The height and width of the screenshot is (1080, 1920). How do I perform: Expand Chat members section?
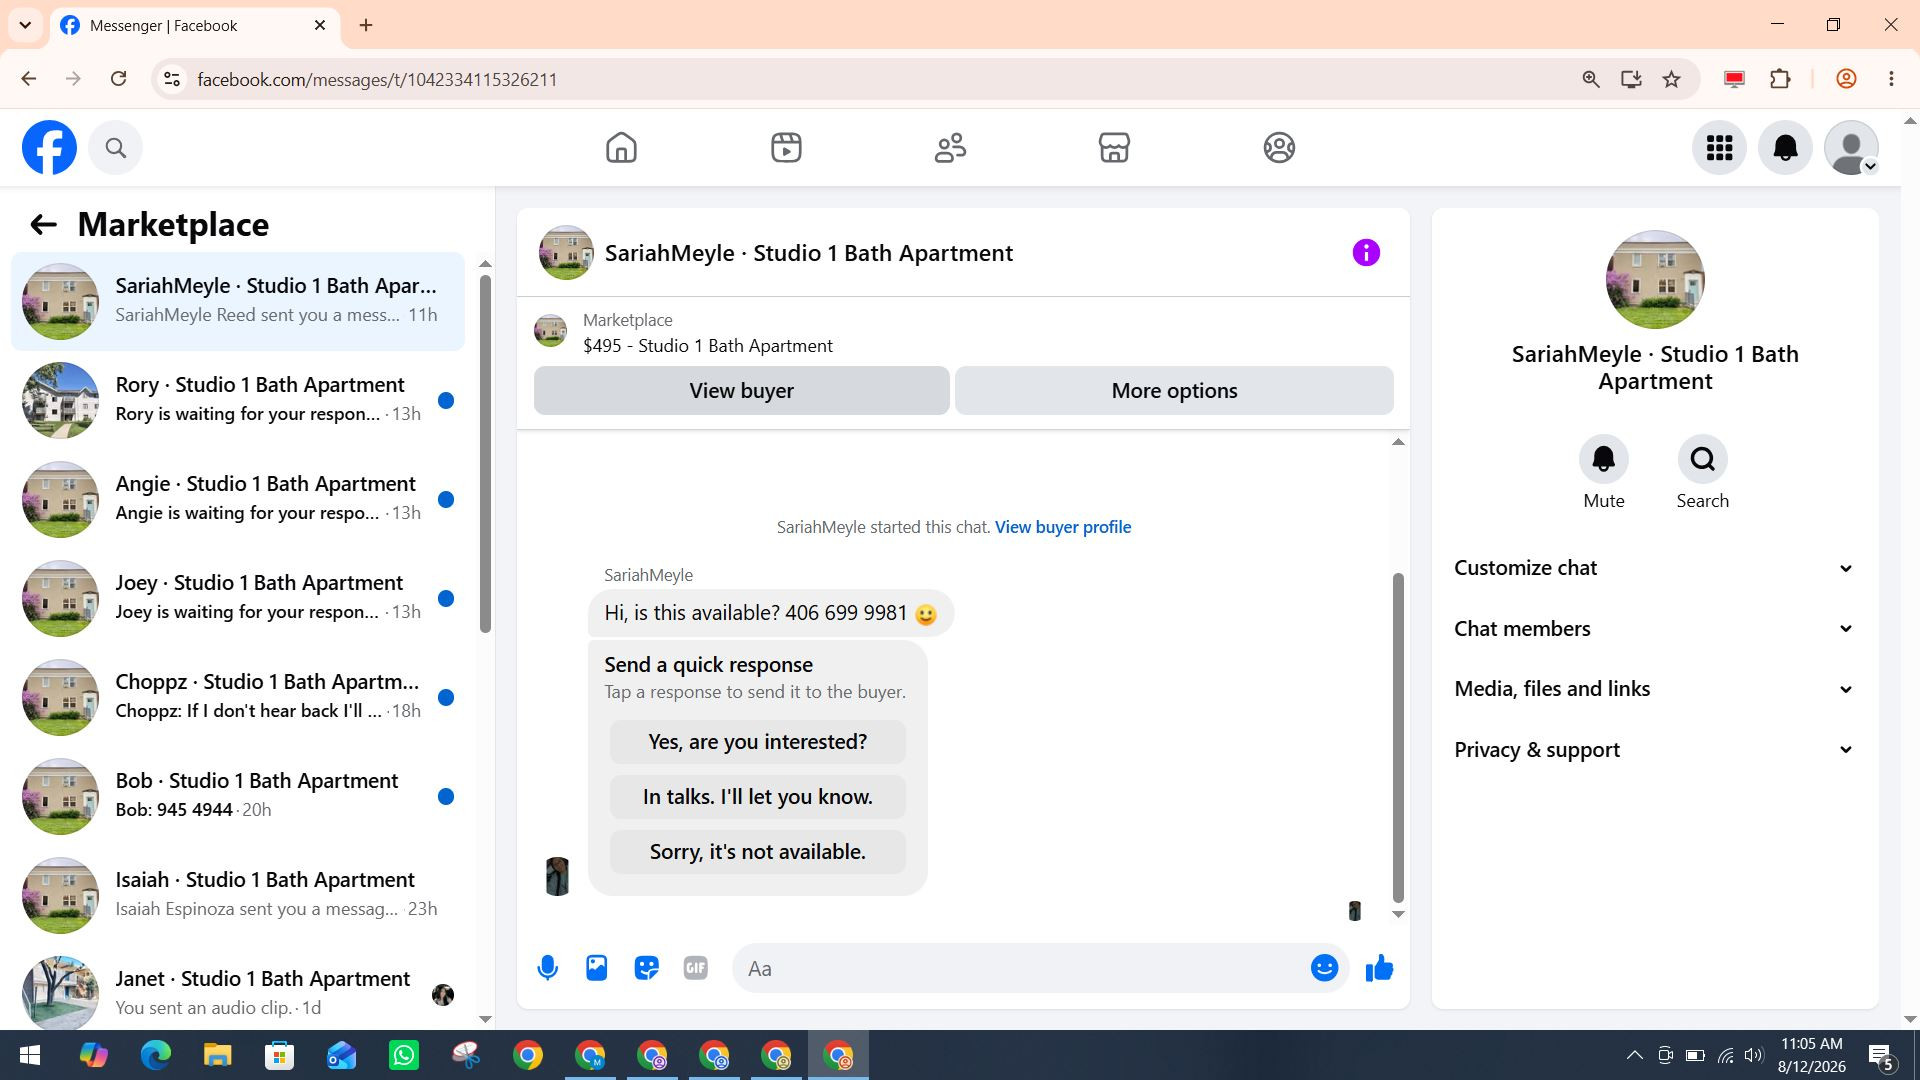[x=1654, y=629]
